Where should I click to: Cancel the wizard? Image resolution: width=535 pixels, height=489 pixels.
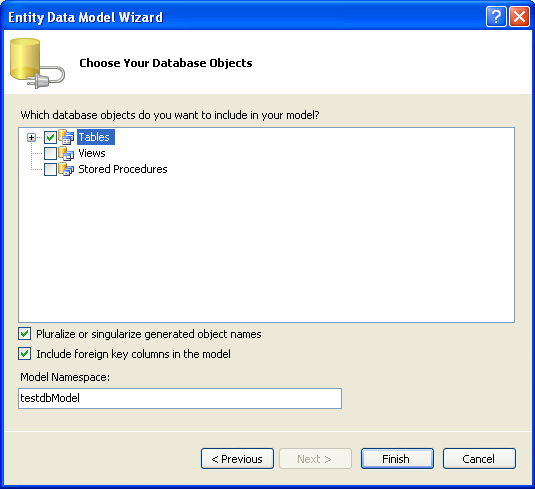[479, 459]
